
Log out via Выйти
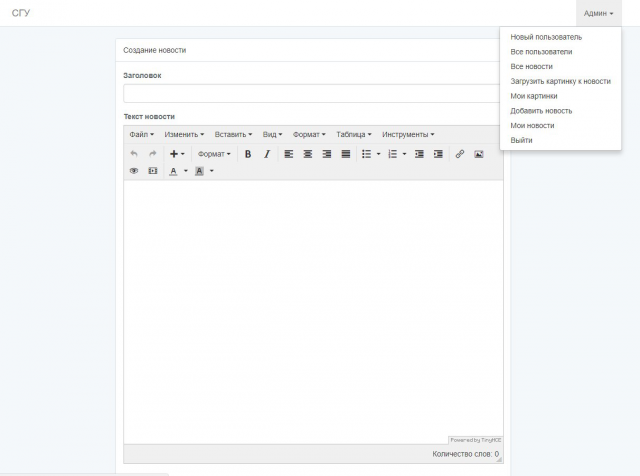point(521,140)
